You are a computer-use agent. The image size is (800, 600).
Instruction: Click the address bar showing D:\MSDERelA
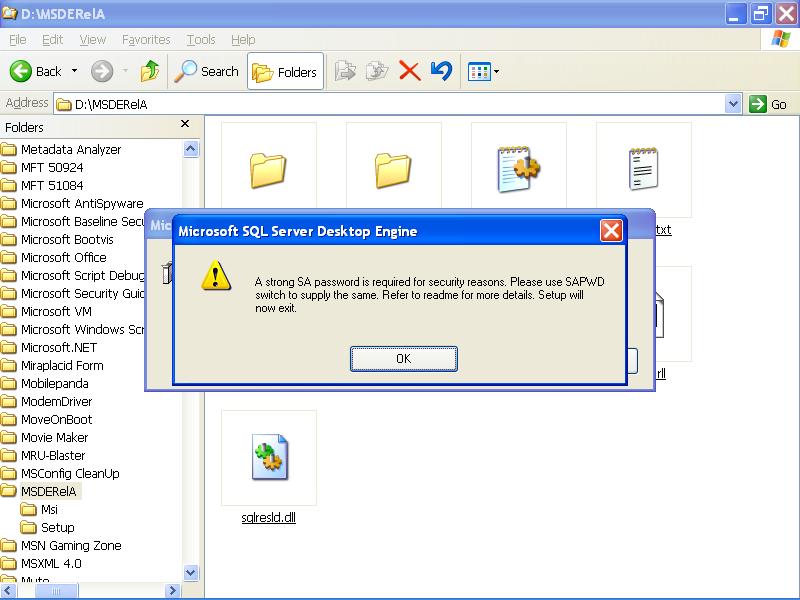(390, 105)
